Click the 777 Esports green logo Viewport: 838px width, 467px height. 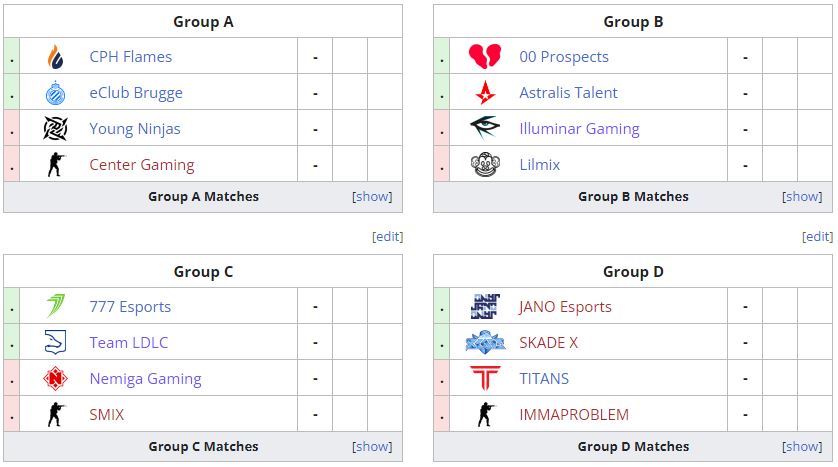point(55,307)
